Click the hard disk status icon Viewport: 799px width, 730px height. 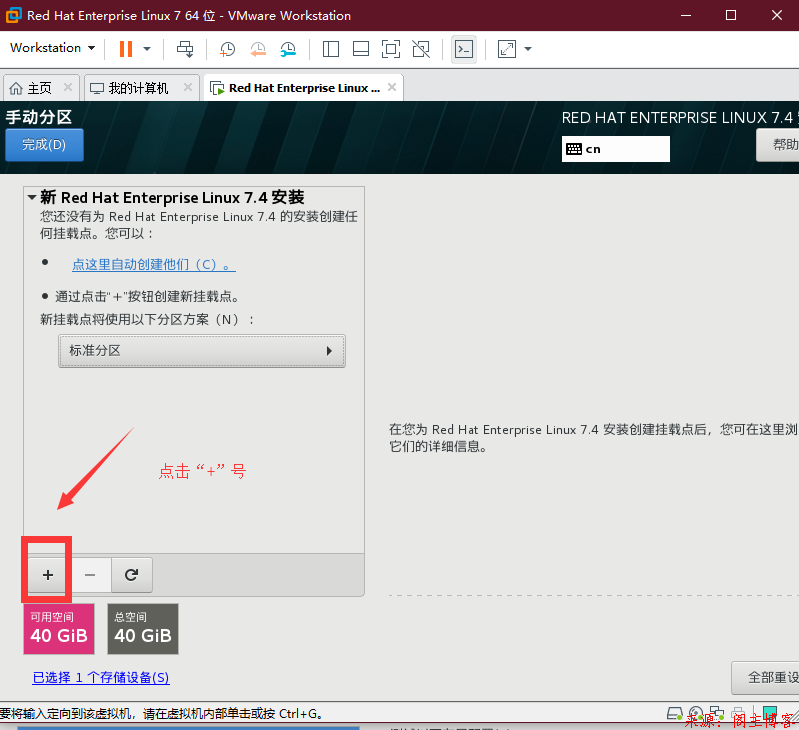pos(675,714)
